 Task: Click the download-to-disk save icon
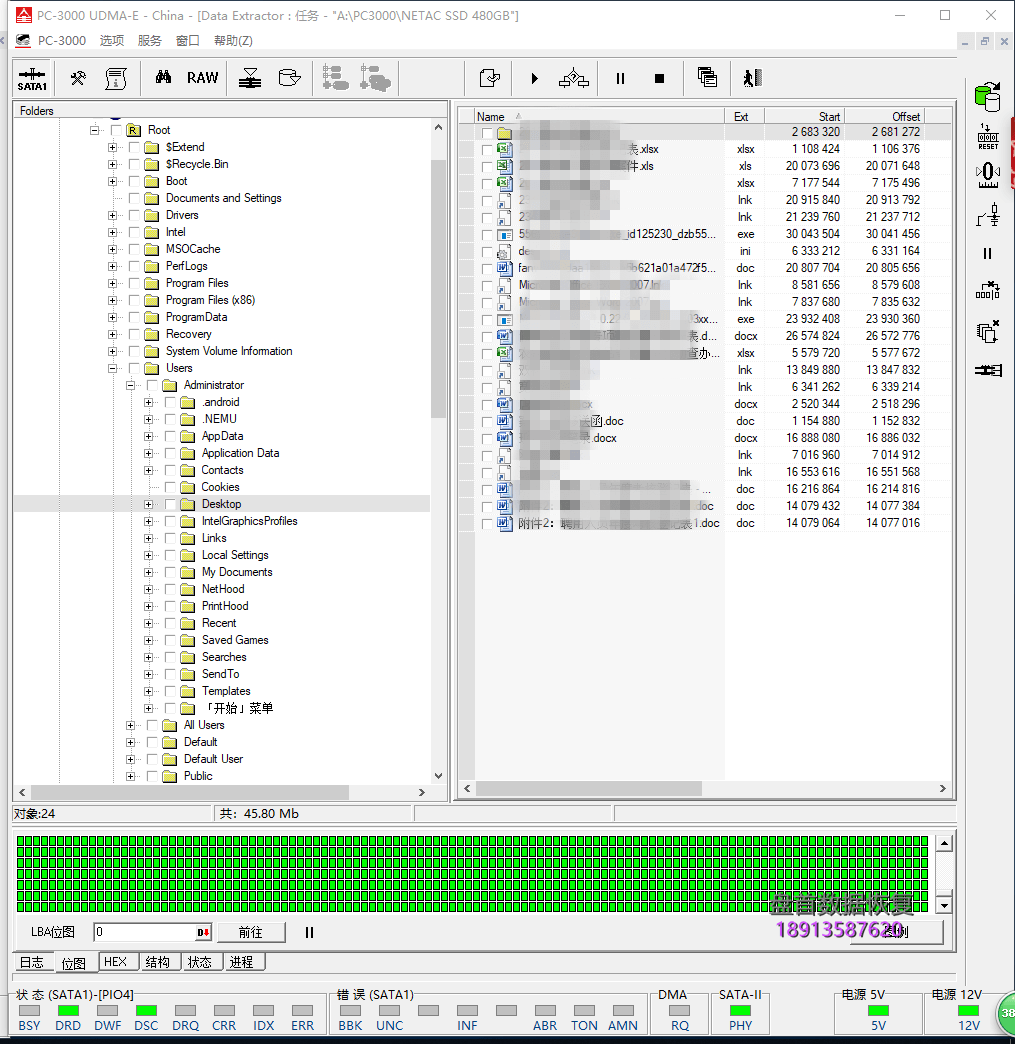pos(250,79)
